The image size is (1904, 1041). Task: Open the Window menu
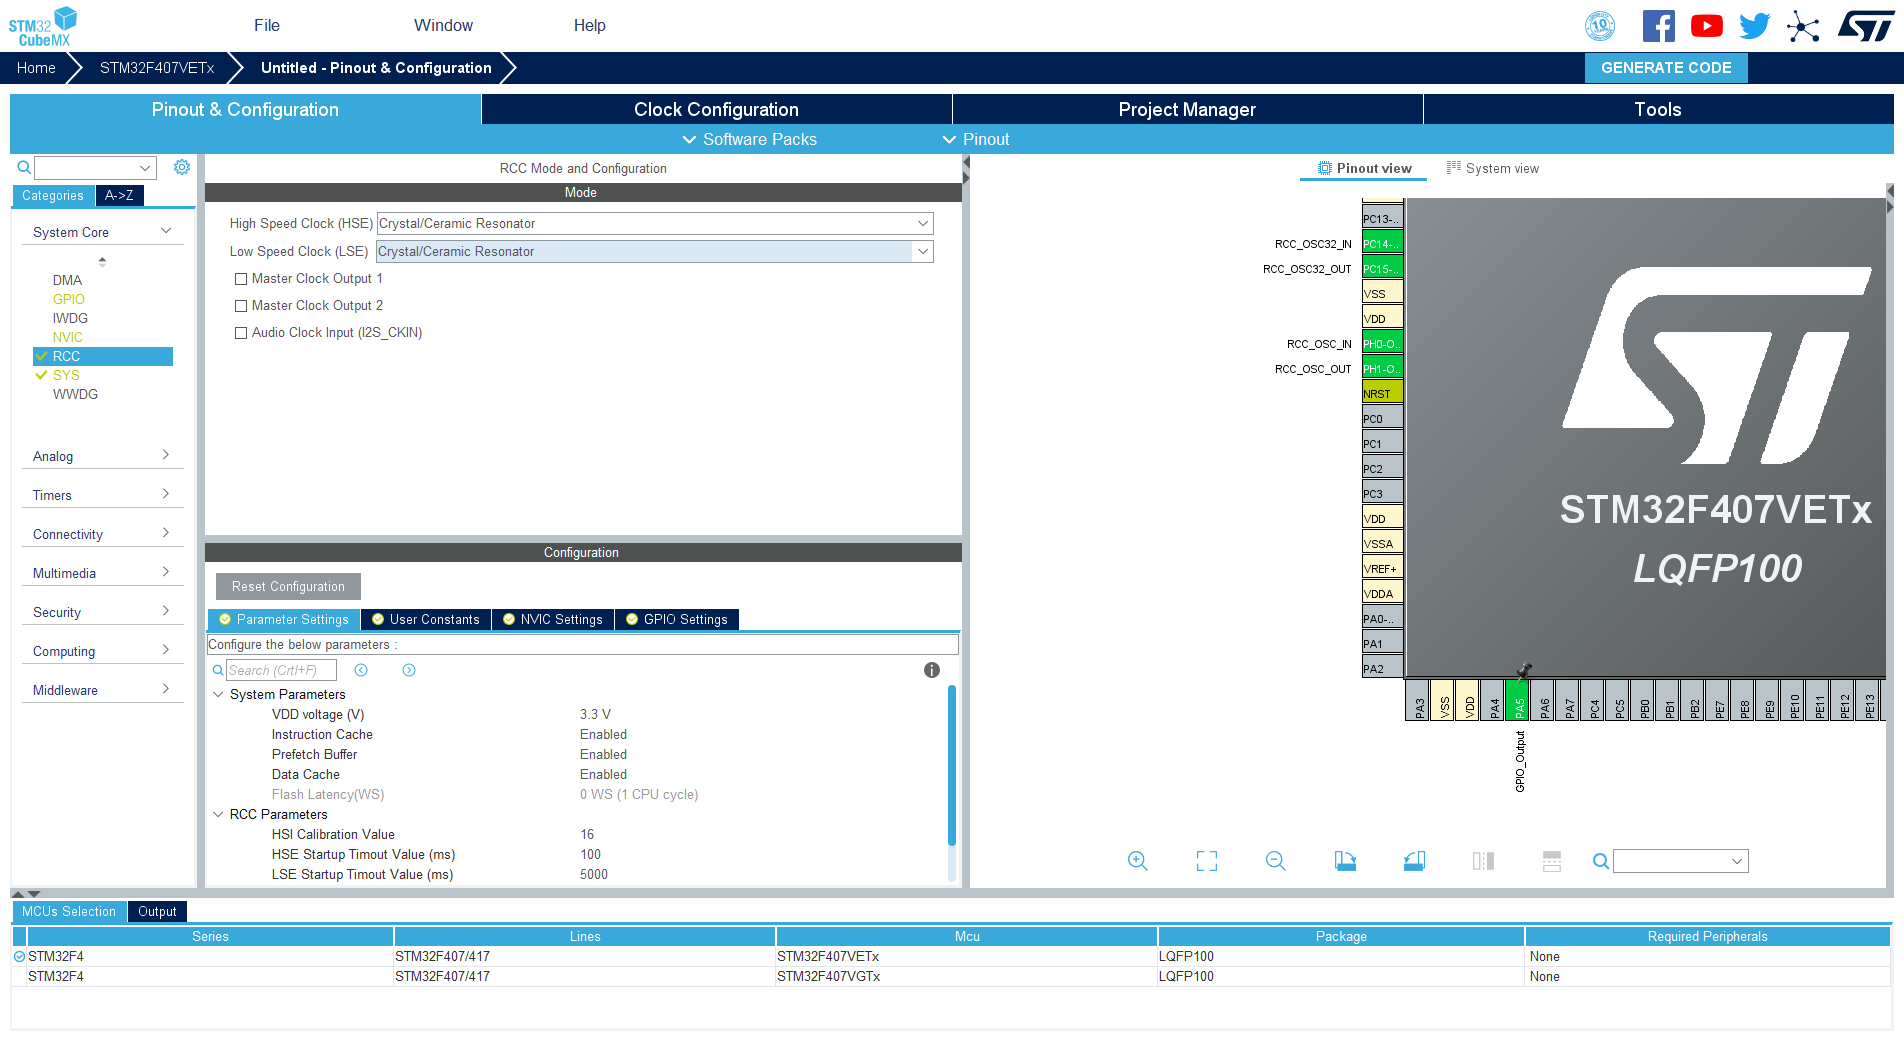pos(443,26)
